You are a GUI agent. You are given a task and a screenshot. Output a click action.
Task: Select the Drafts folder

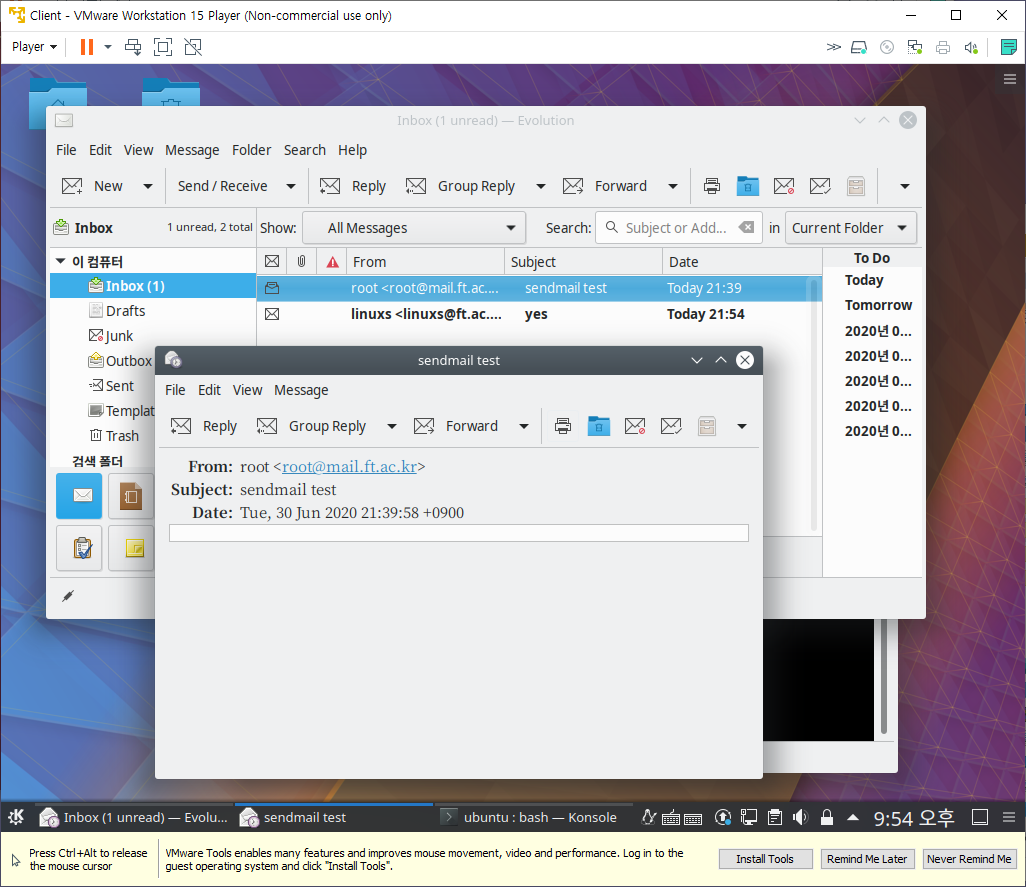pyautogui.click(x=125, y=311)
